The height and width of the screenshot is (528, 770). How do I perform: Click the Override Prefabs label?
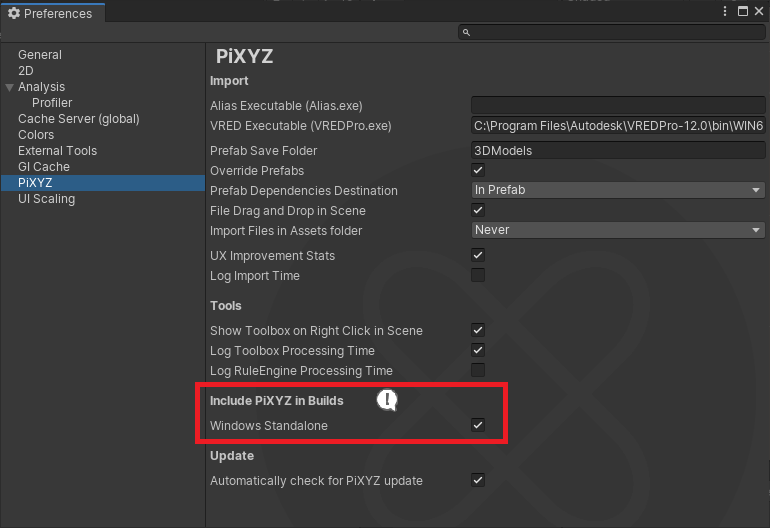click(x=257, y=171)
